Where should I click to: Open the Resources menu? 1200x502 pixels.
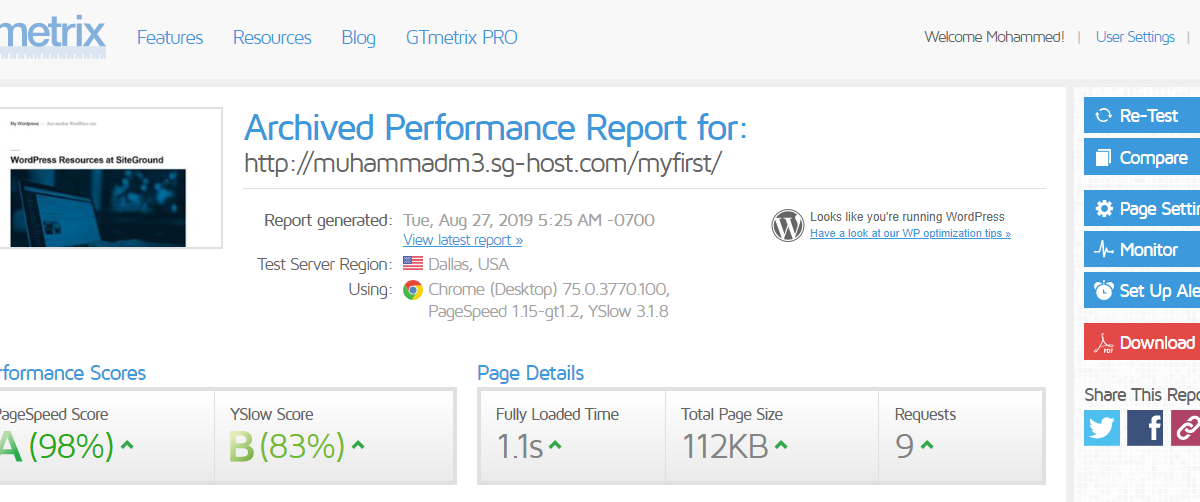point(272,38)
